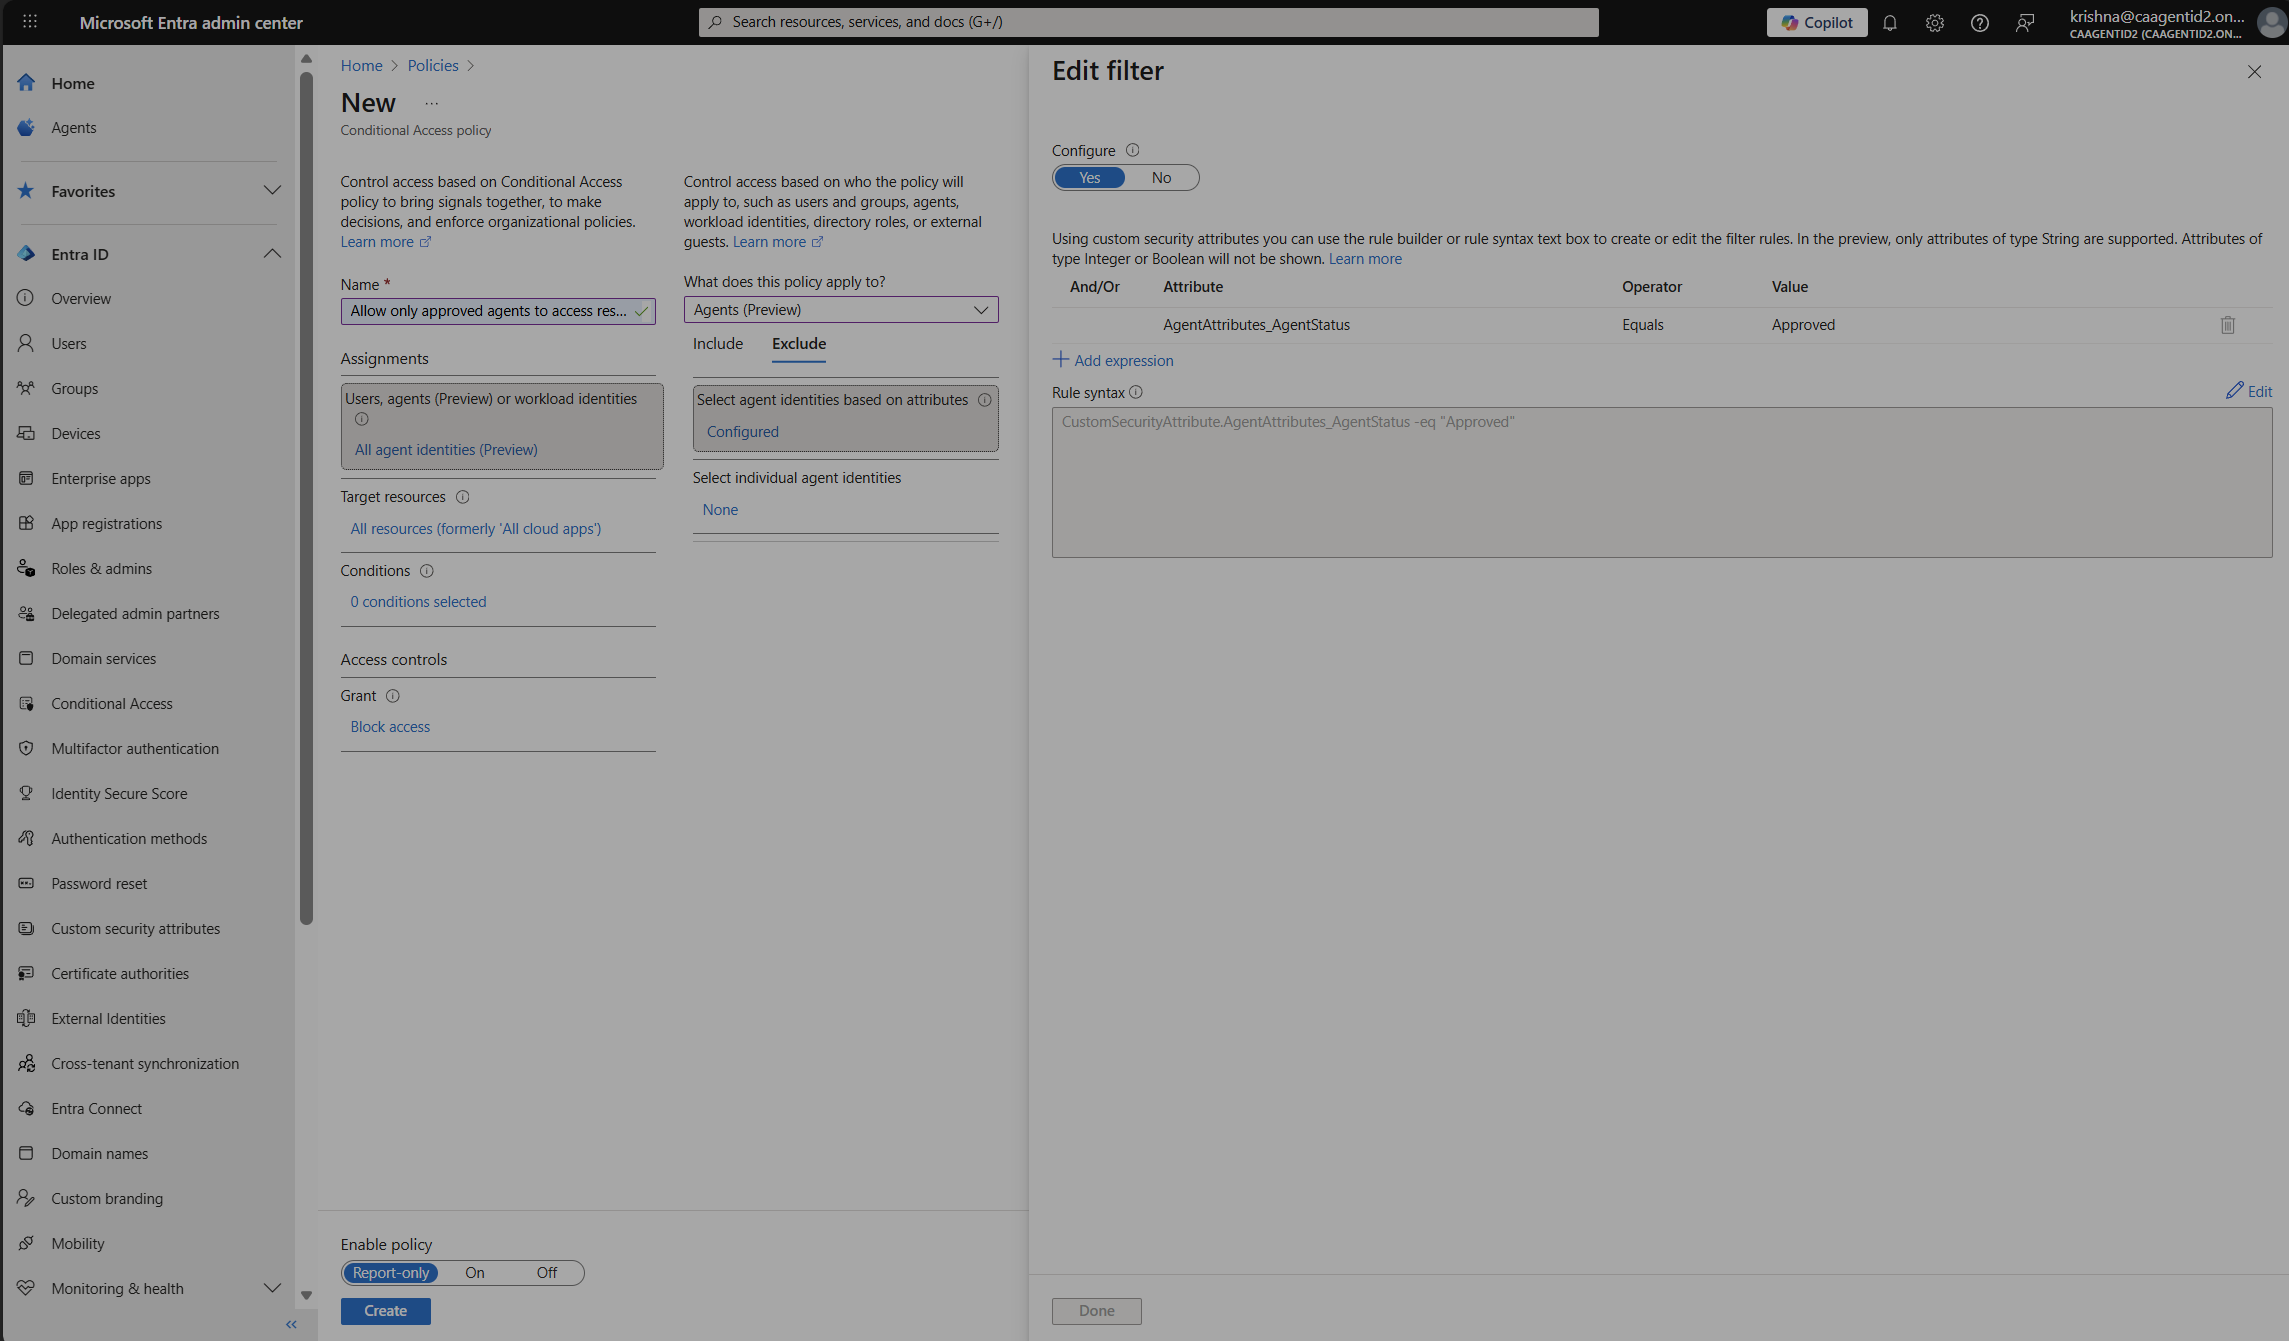Open Identity Secure Score in sidebar

click(119, 794)
